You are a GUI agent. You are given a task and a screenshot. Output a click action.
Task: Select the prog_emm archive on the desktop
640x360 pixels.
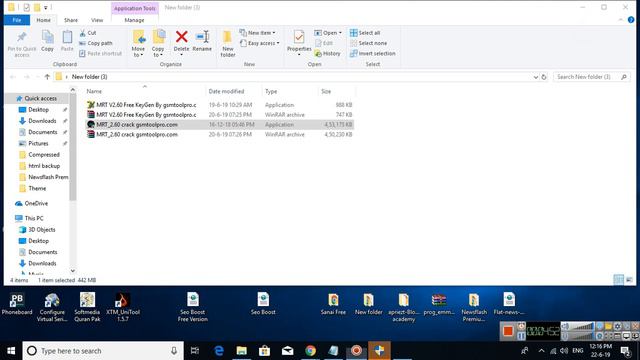439,304
